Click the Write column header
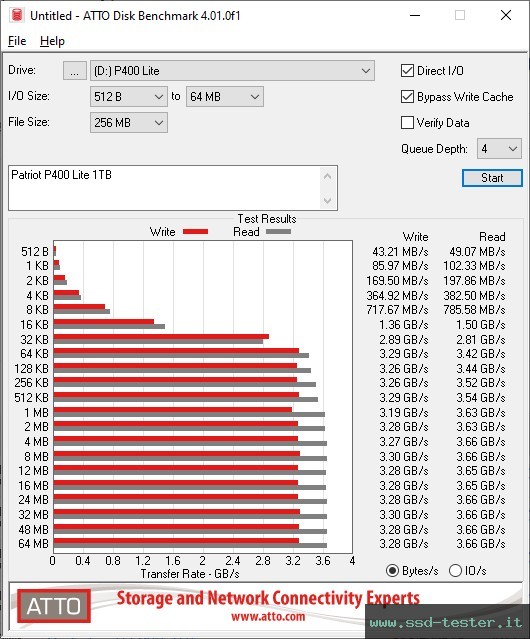The height and width of the screenshot is (639, 530). click(415, 237)
